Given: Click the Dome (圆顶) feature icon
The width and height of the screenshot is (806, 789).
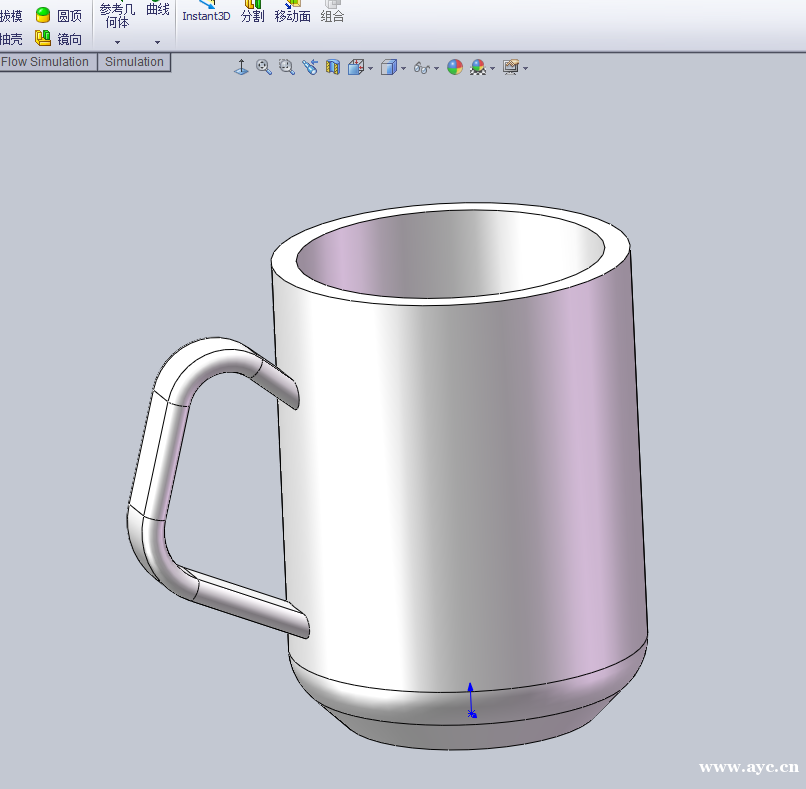Looking at the screenshot, I should [43, 15].
